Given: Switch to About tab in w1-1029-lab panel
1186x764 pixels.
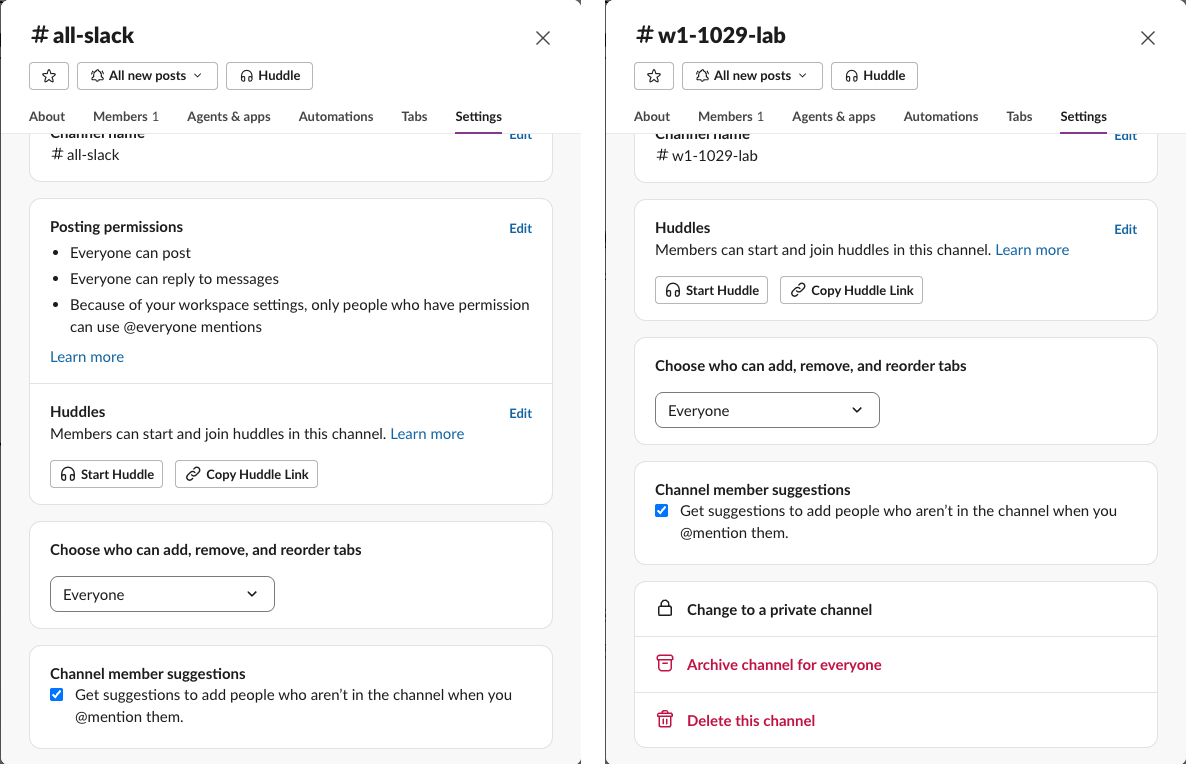Looking at the screenshot, I should point(652,116).
